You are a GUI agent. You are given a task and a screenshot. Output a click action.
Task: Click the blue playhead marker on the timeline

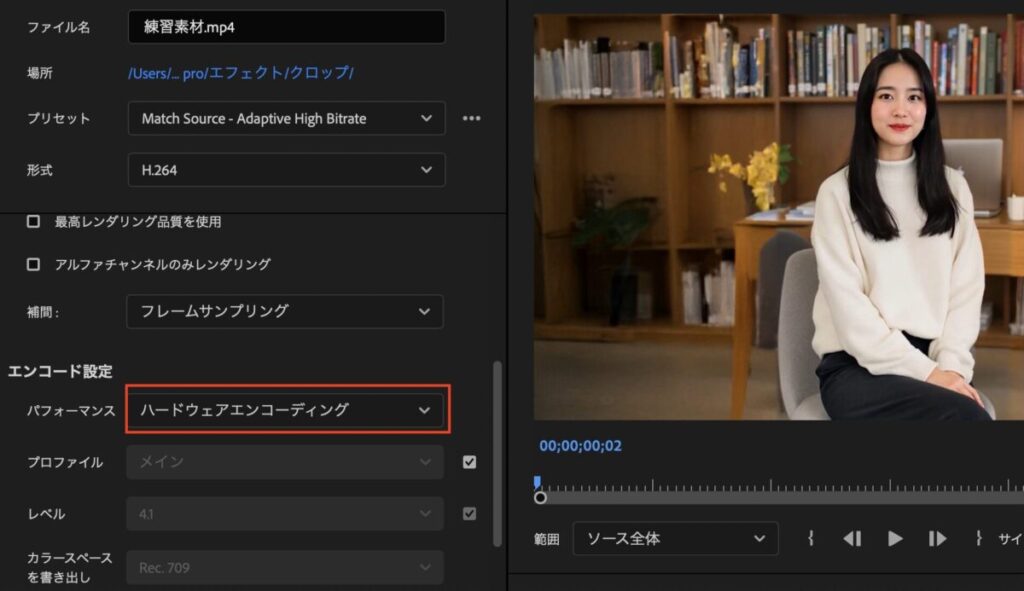pyautogui.click(x=538, y=481)
